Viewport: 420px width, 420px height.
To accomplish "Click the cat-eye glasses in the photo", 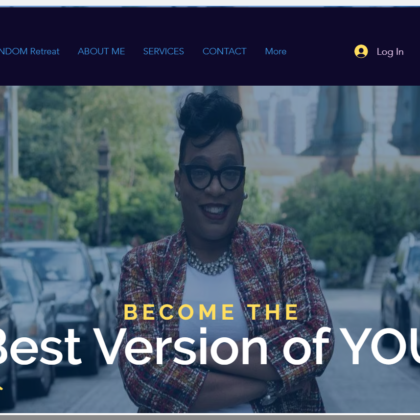I will (x=213, y=177).
